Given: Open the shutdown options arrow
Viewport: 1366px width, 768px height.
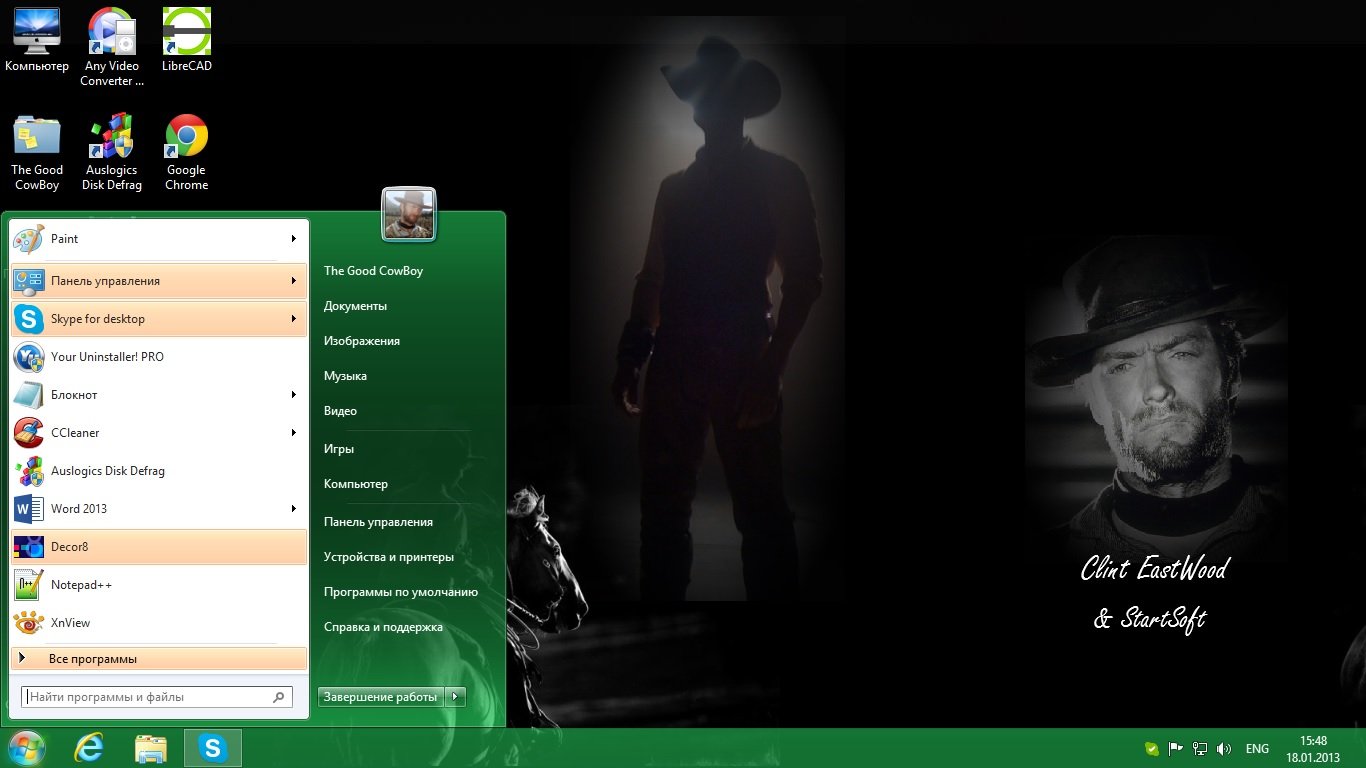Looking at the screenshot, I should pos(456,697).
